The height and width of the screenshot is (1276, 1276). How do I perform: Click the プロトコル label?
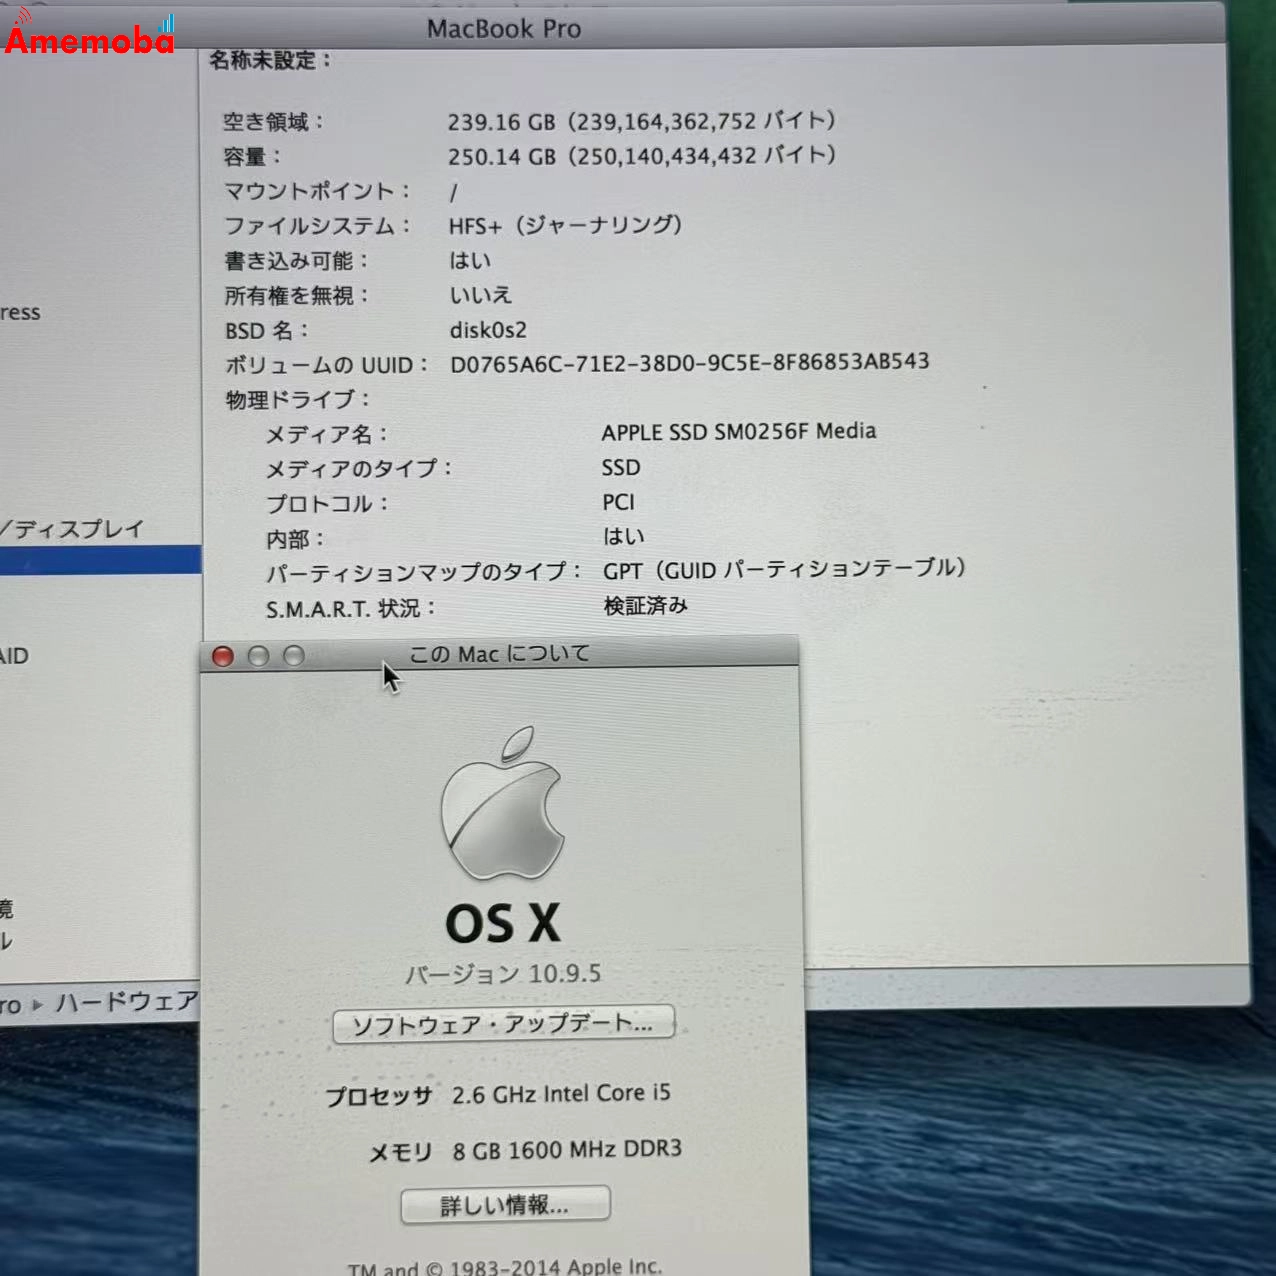coord(327,504)
